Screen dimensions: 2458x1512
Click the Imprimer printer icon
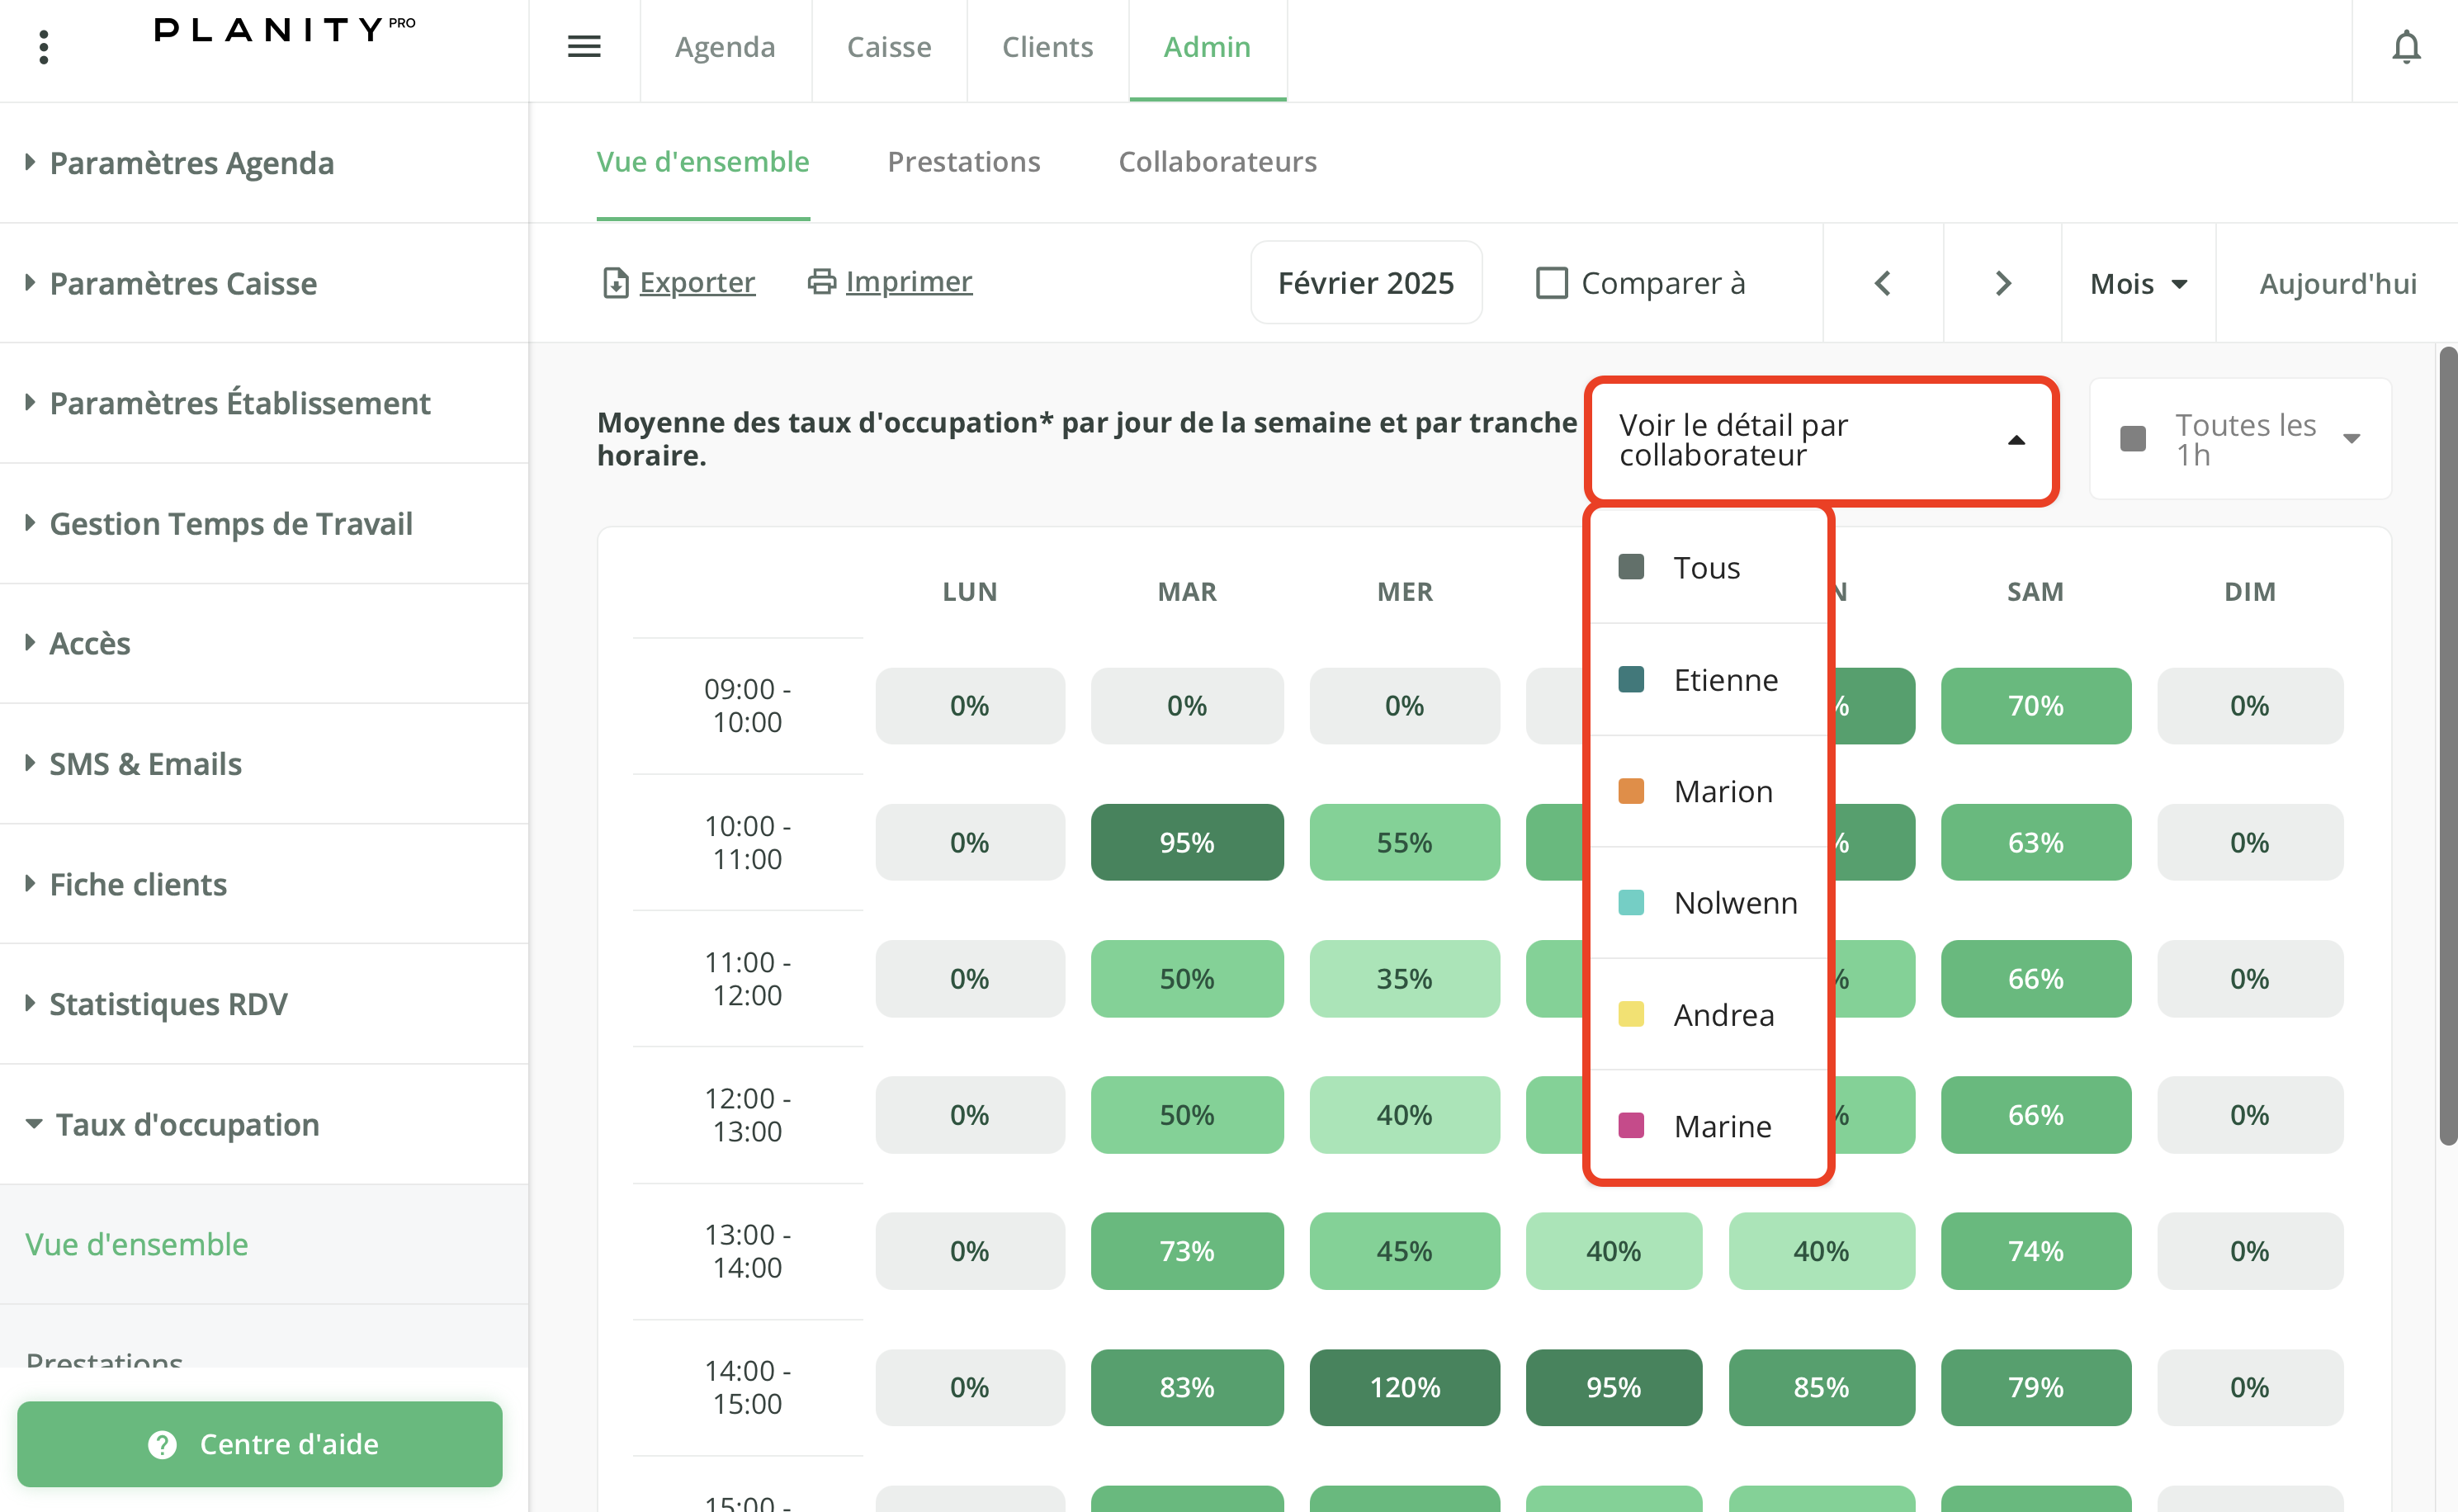(x=821, y=282)
